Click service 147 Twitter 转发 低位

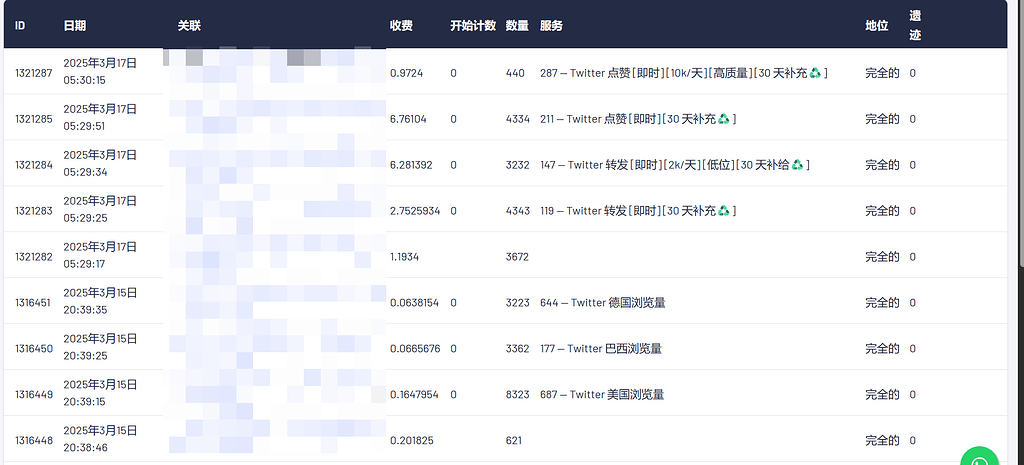675,165
